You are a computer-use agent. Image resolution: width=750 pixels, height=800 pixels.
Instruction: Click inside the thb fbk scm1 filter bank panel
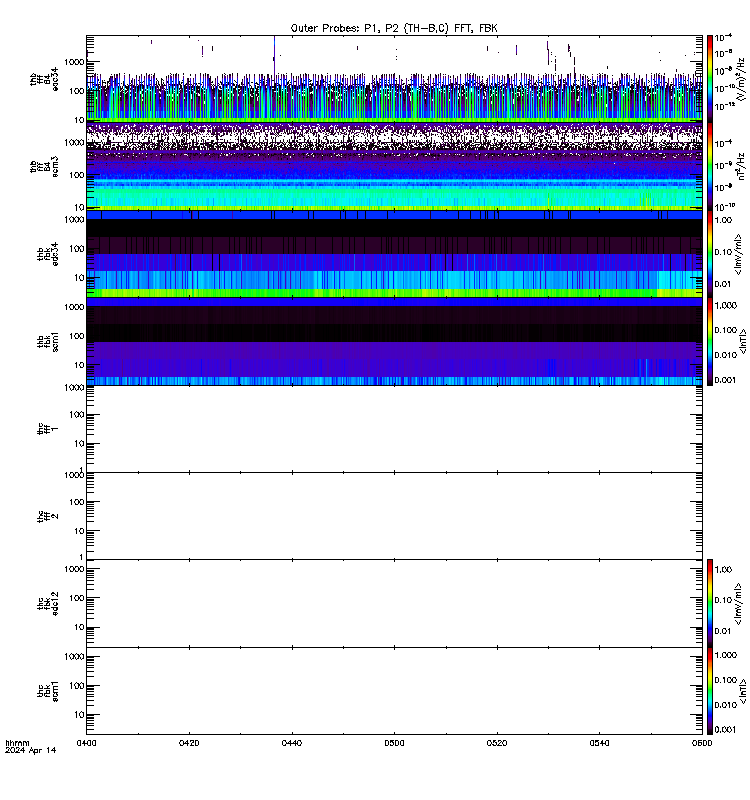tap(394, 341)
